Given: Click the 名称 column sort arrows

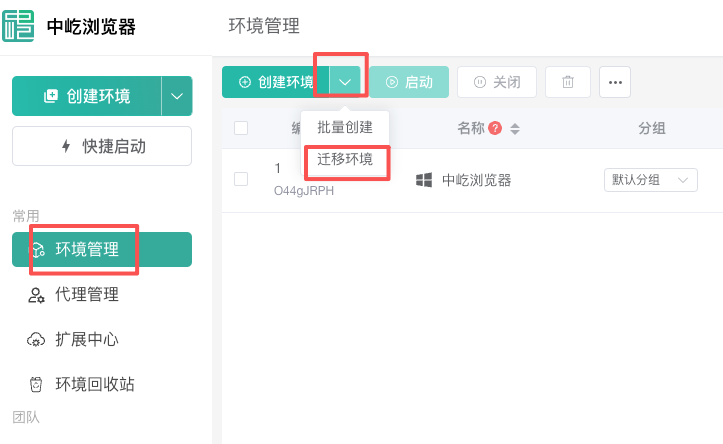Looking at the screenshot, I should (515, 129).
